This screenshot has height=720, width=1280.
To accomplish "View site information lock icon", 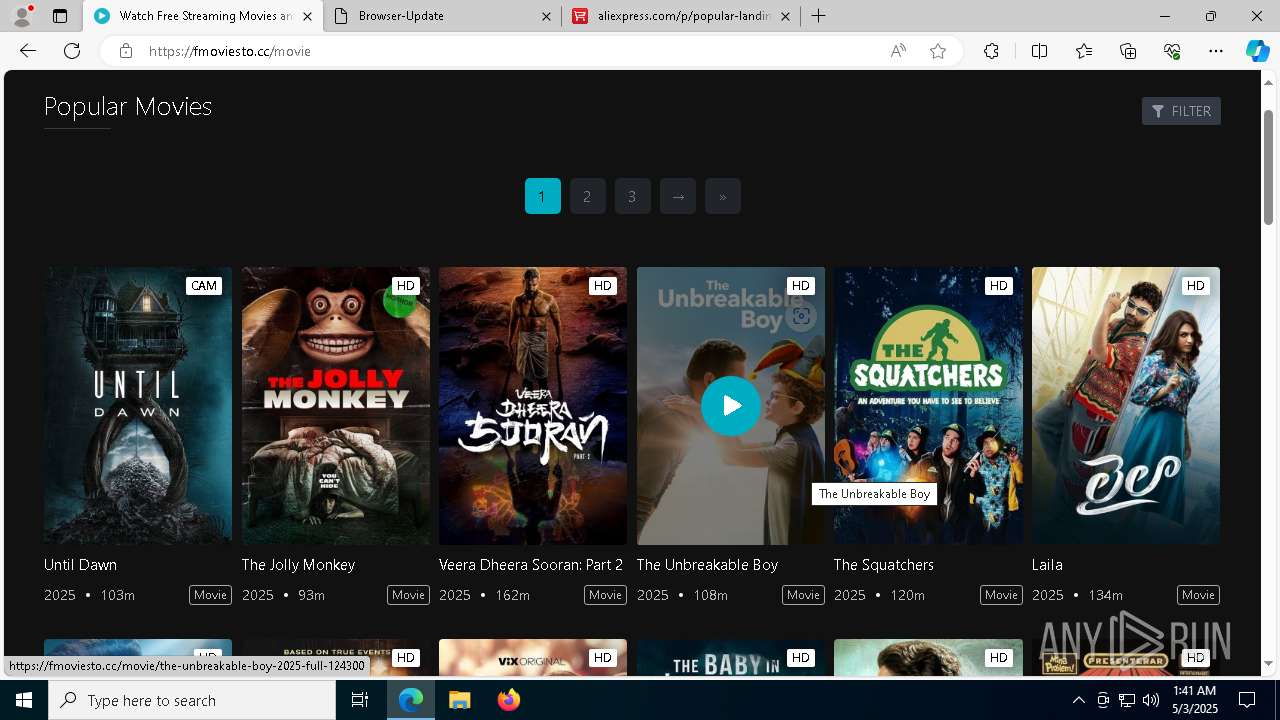I will point(125,51).
